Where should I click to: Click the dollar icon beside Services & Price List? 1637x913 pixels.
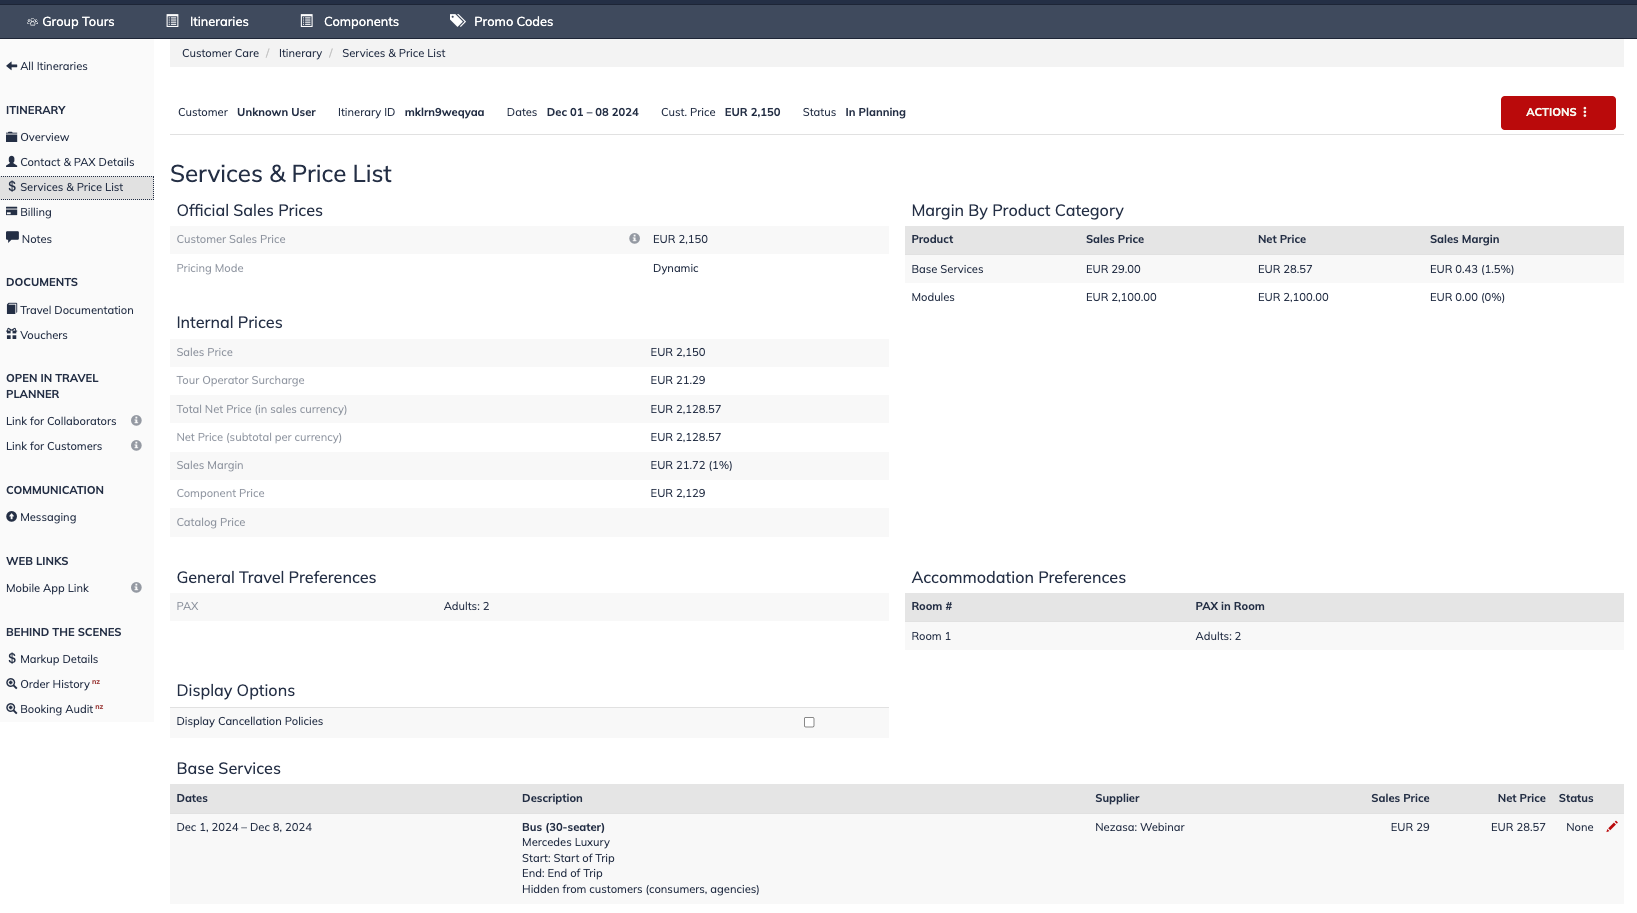[12, 187]
